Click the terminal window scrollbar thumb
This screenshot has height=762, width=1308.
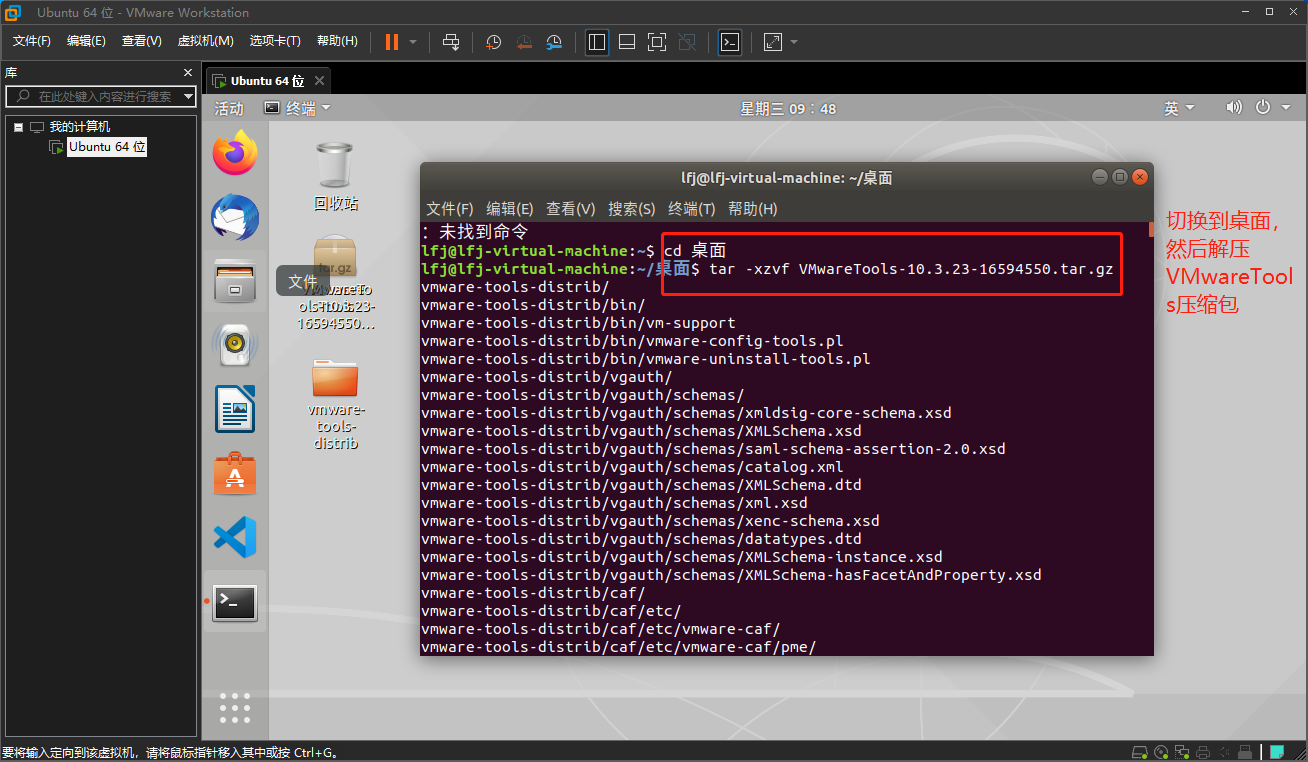tap(1150, 229)
